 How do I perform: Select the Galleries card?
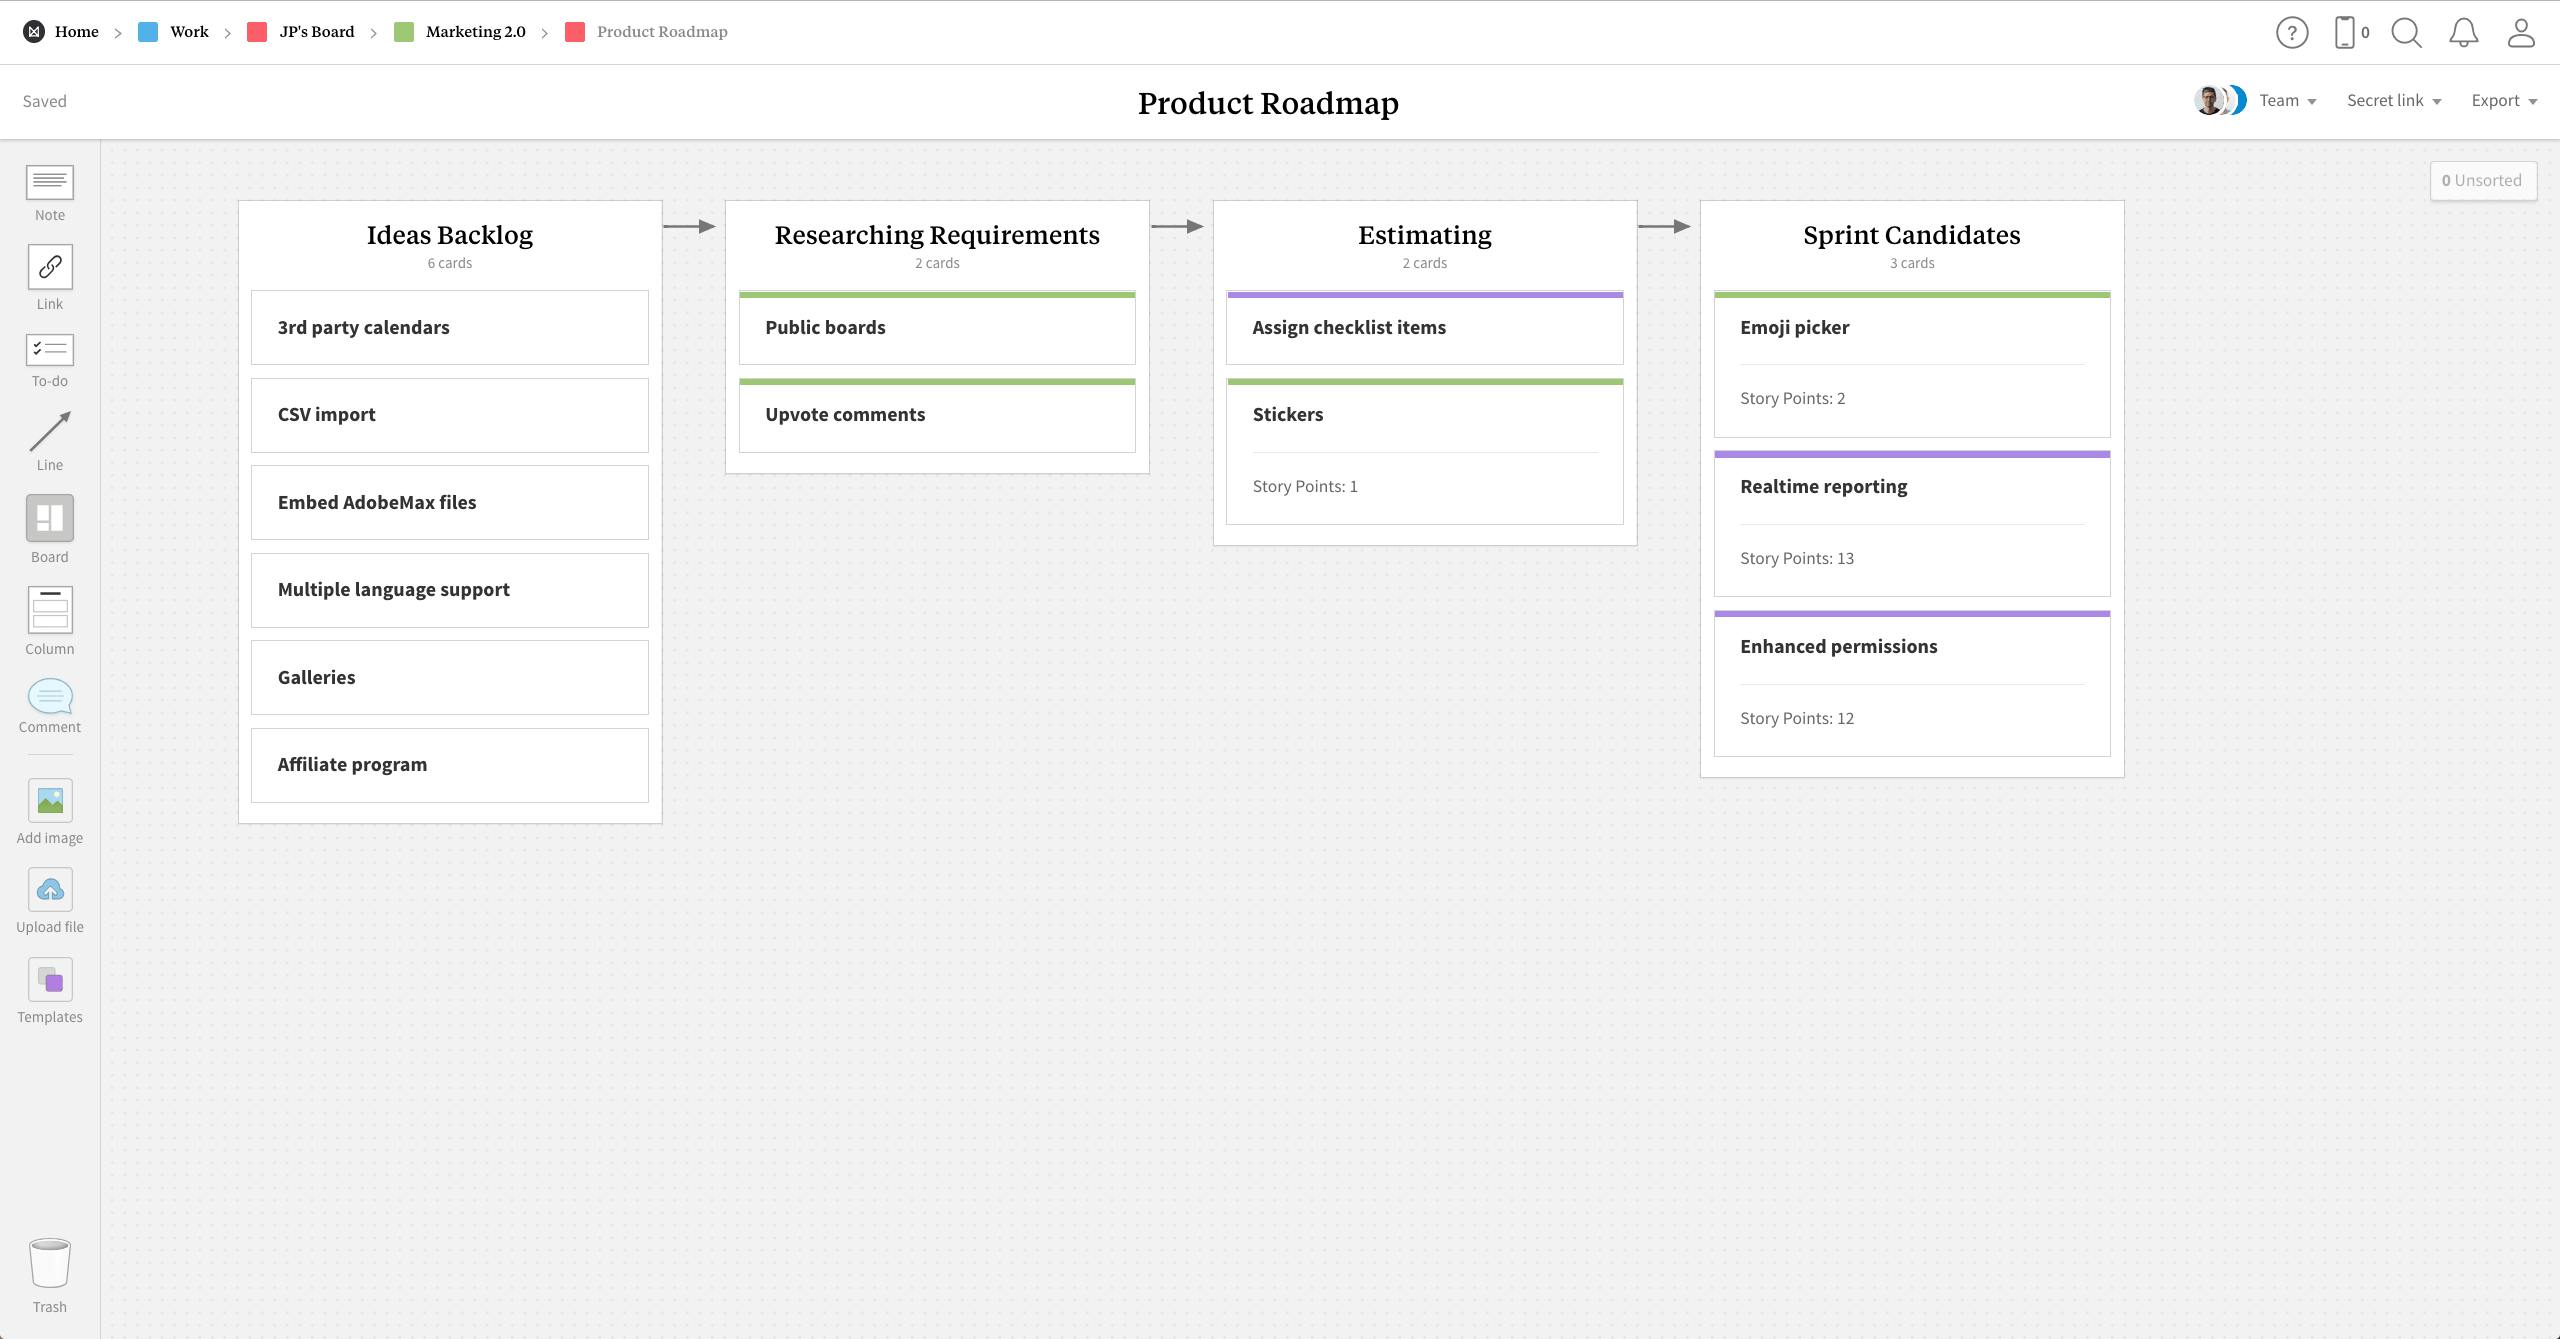pyautogui.click(x=450, y=678)
